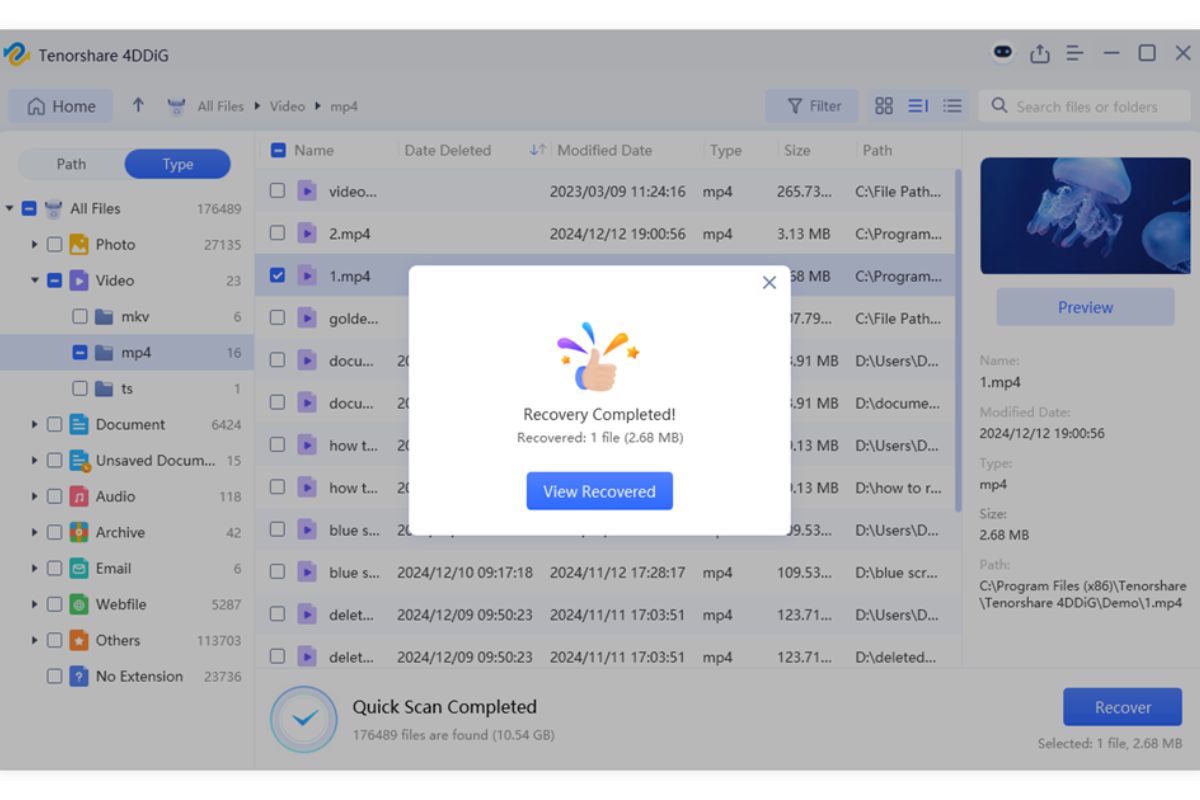Switch to grid thumbnail view
This screenshot has width=1200, height=800.
pyautogui.click(x=884, y=106)
